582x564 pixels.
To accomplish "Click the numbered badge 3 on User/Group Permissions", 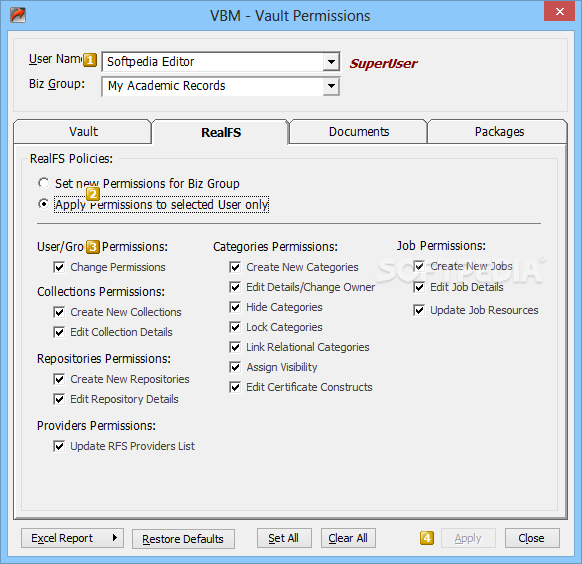I will (93, 247).
